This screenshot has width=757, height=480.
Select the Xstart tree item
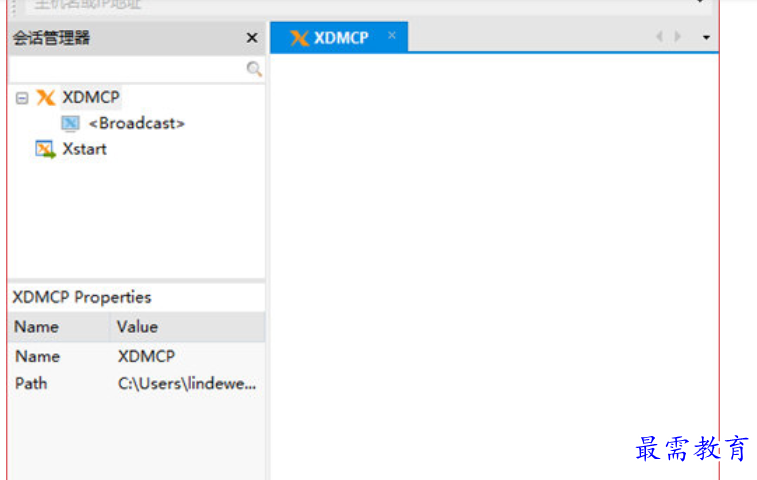[84, 149]
